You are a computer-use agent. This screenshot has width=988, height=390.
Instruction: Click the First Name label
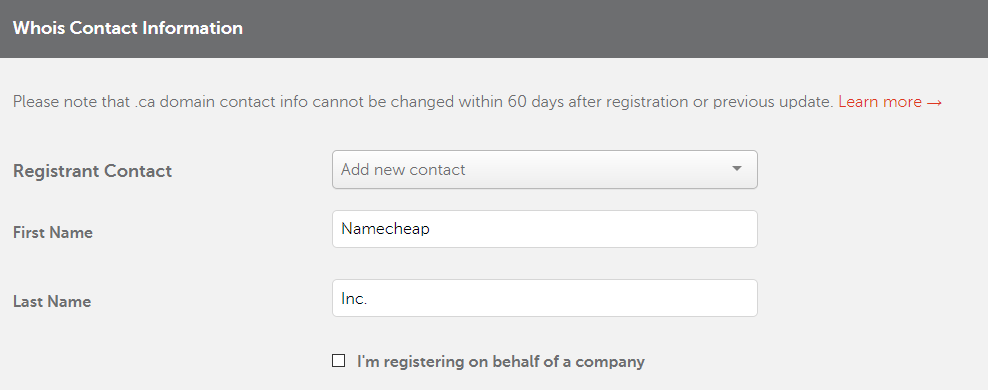click(x=53, y=232)
